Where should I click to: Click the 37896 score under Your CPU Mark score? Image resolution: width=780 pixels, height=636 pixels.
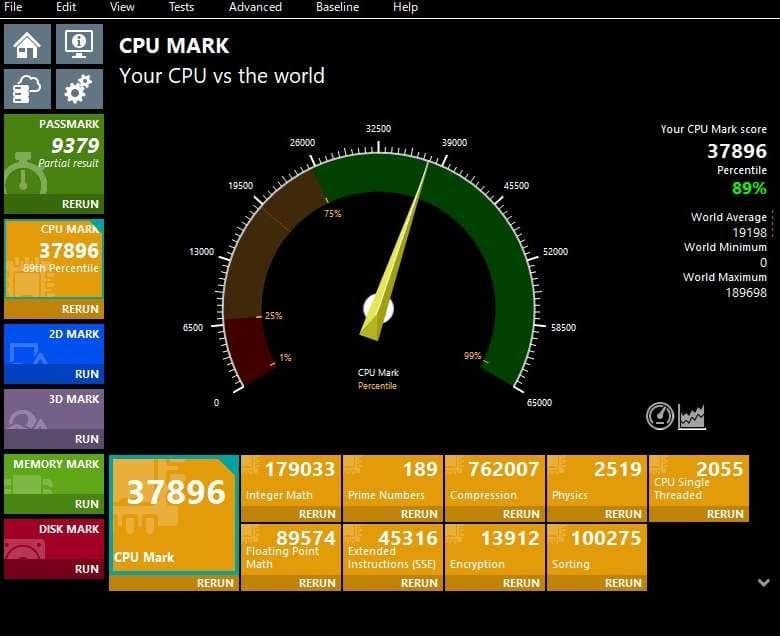(x=737, y=151)
